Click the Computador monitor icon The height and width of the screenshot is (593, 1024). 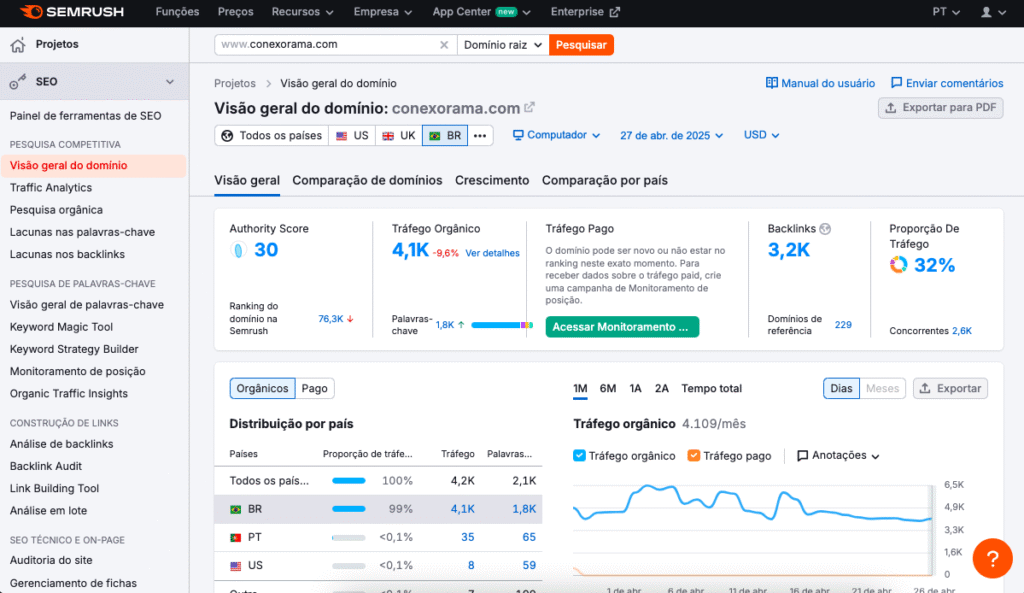tap(518, 135)
